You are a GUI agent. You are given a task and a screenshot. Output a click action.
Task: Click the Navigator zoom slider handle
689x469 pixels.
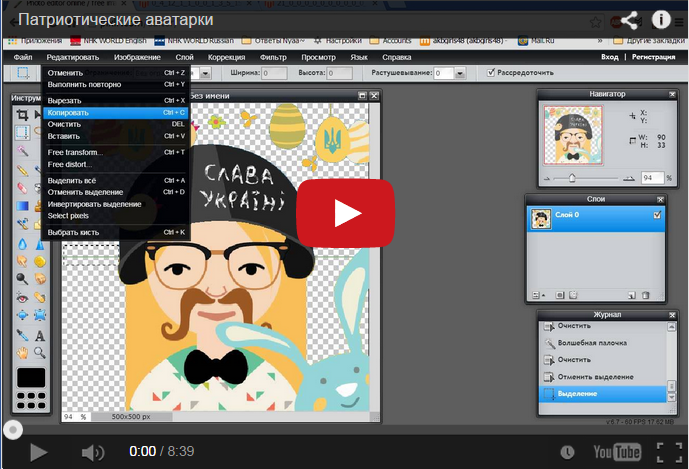pos(572,178)
